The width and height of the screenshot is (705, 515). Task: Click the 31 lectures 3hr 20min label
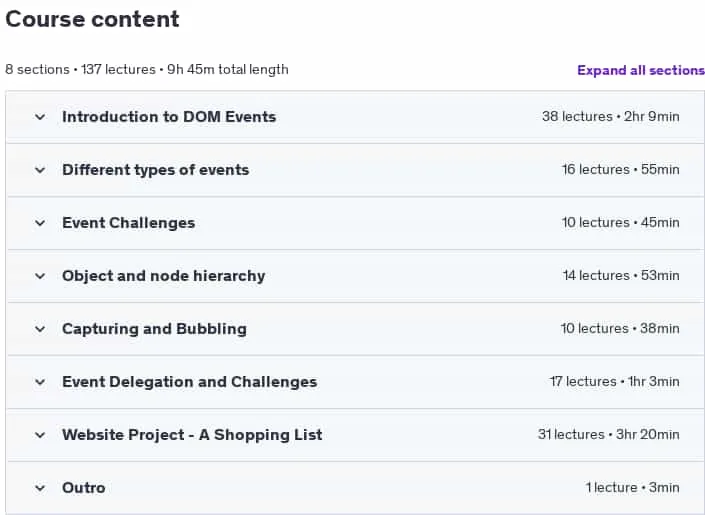pyautogui.click(x=609, y=434)
